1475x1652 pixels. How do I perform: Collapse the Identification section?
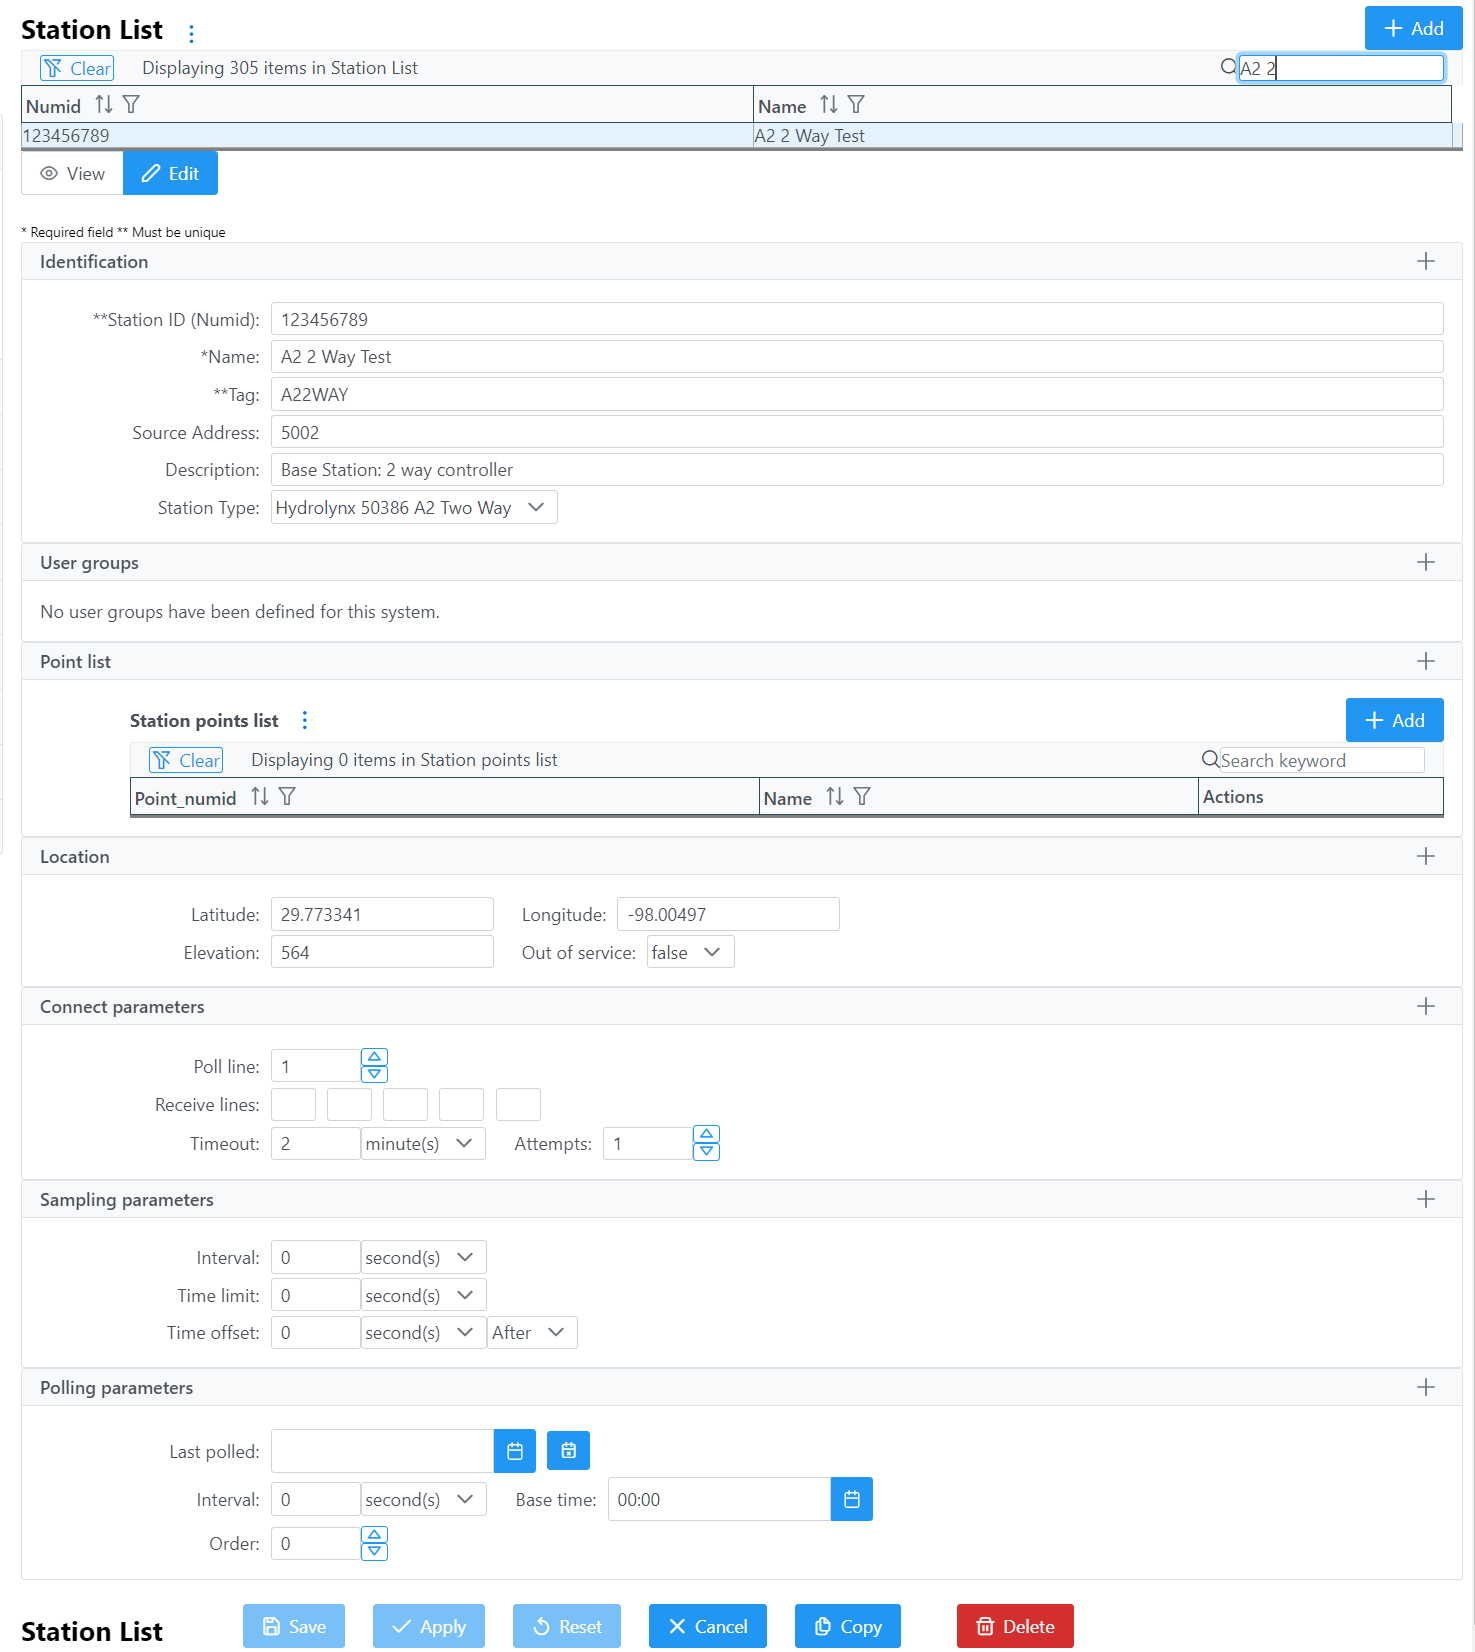[x=1425, y=262]
